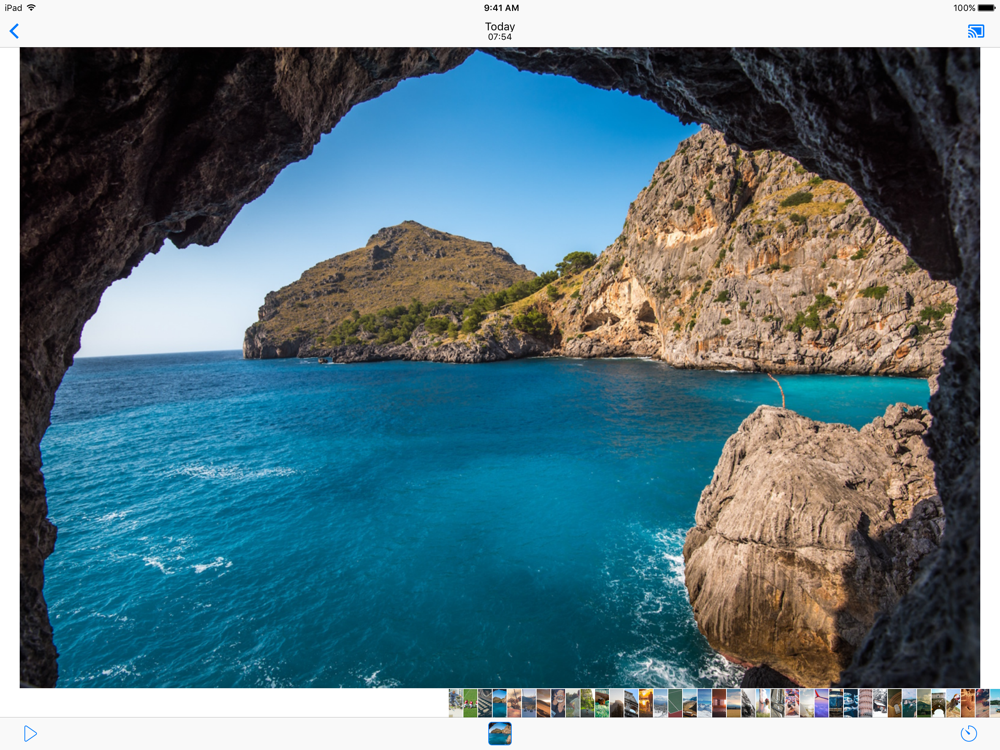Open the orange sunset thumbnail
The image size is (1000, 750).
pyautogui.click(x=646, y=703)
